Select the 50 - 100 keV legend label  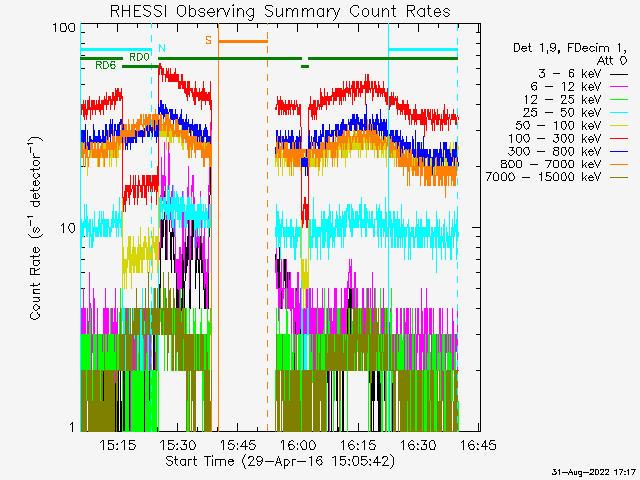pos(558,125)
